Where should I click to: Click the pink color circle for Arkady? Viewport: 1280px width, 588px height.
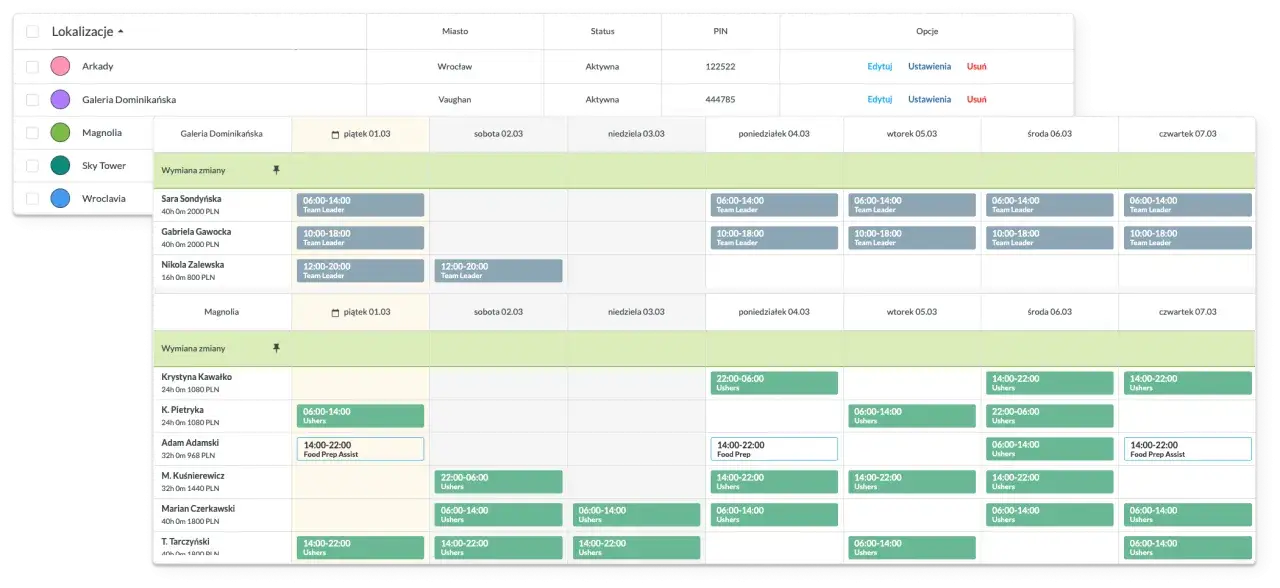[60, 66]
